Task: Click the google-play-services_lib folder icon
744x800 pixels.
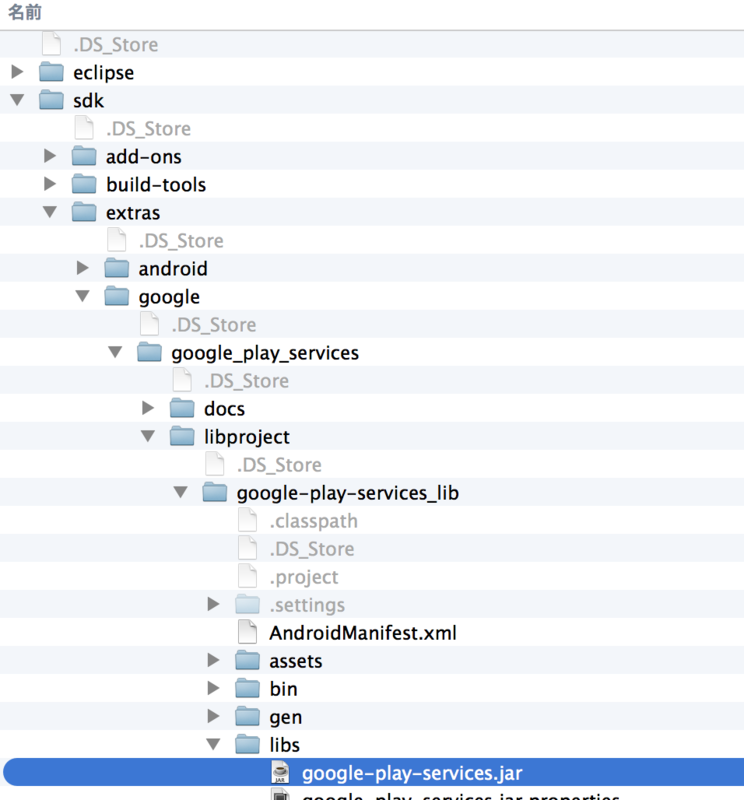Action: 215,492
